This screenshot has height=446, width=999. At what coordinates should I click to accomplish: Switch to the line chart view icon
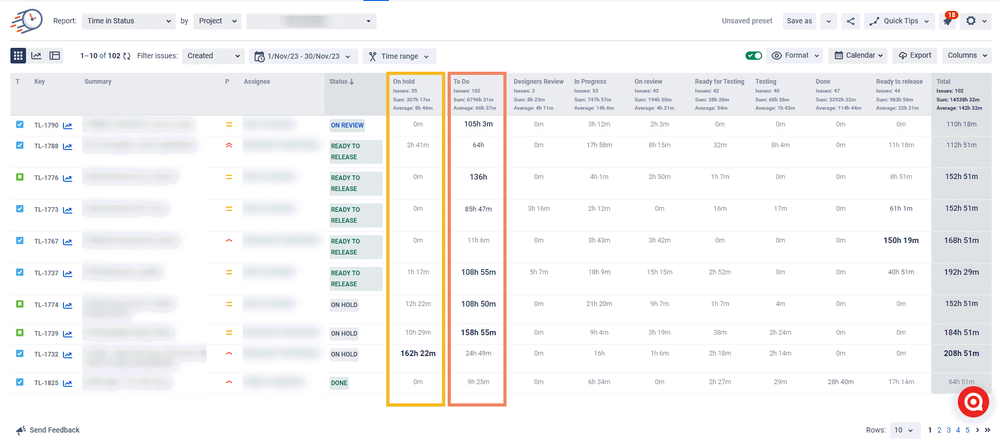click(36, 56)
